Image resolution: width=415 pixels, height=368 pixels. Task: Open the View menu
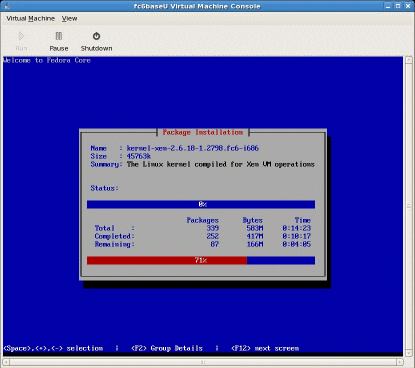click(x=69, y=19)
